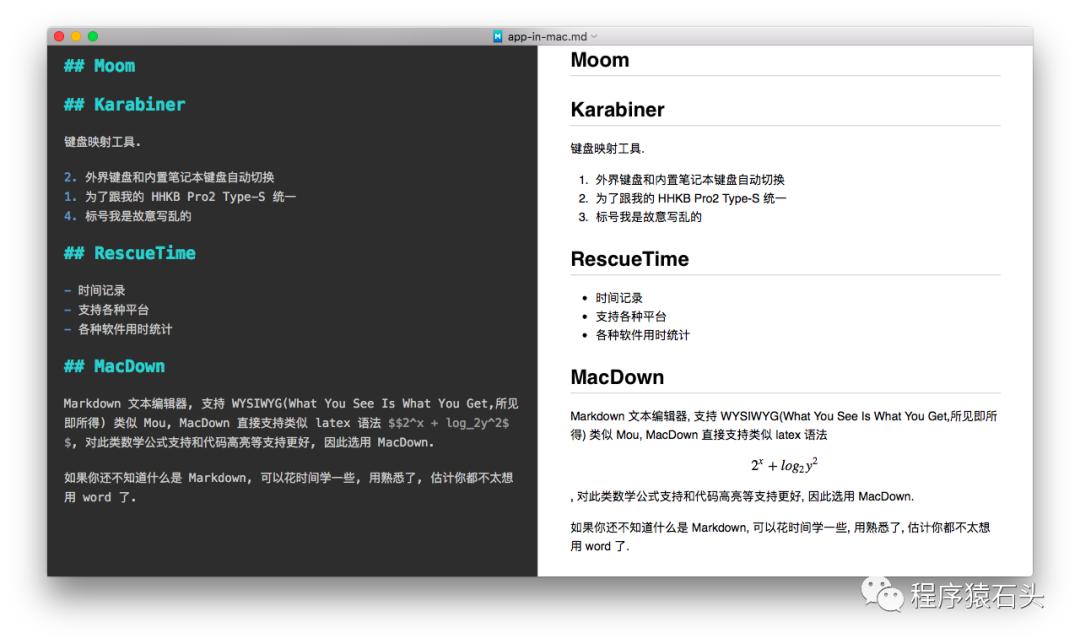The height and width of the screenshot is (644, 1080).
Task: Click editor line '- 支持各种平台'
Action: (106, 310)
